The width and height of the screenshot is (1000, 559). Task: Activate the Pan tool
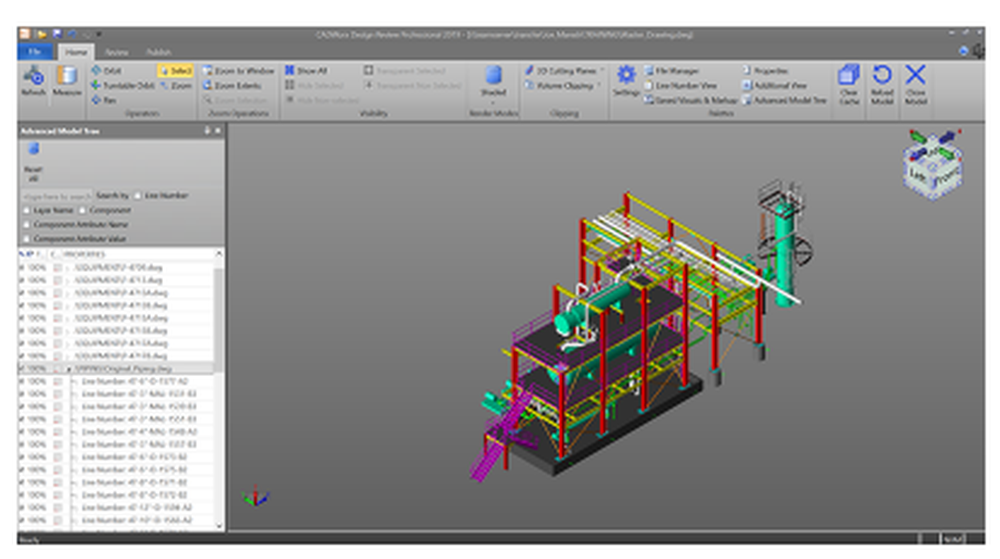click(104, 100)
